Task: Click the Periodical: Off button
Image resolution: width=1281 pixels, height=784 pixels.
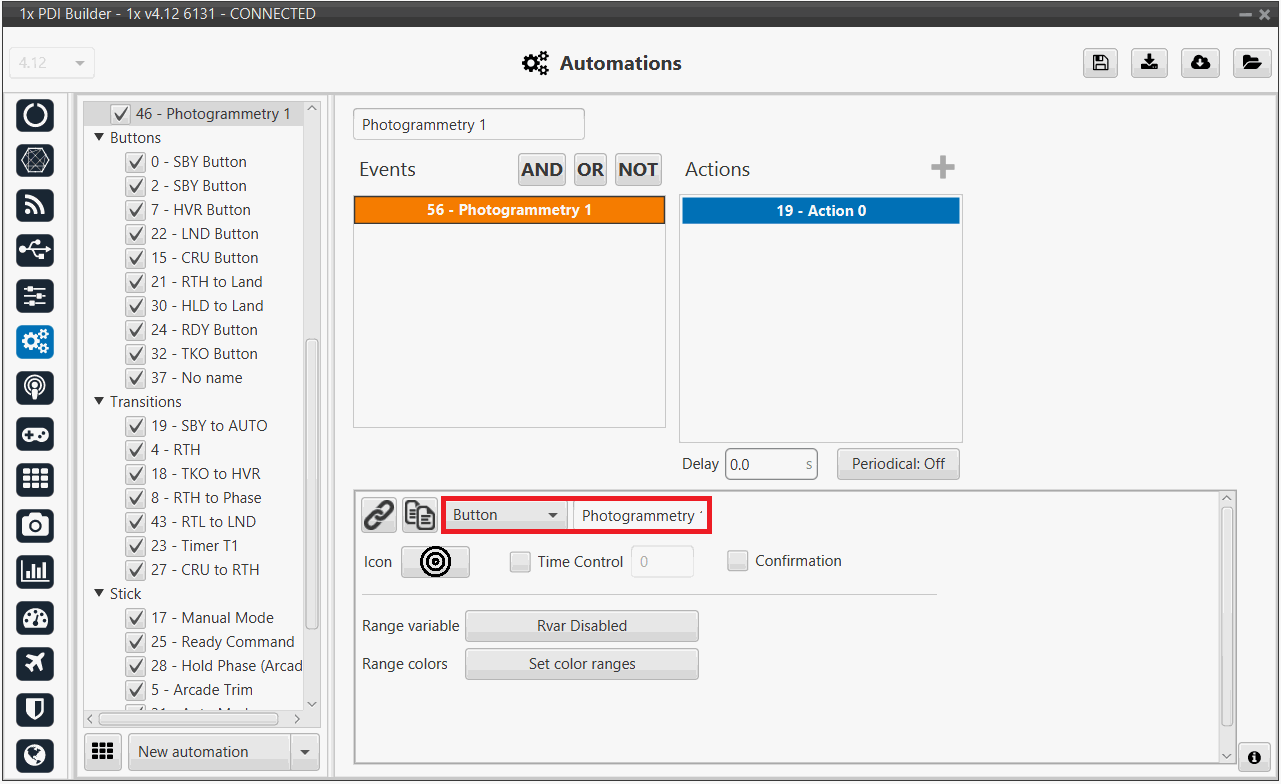Action: 897,464
